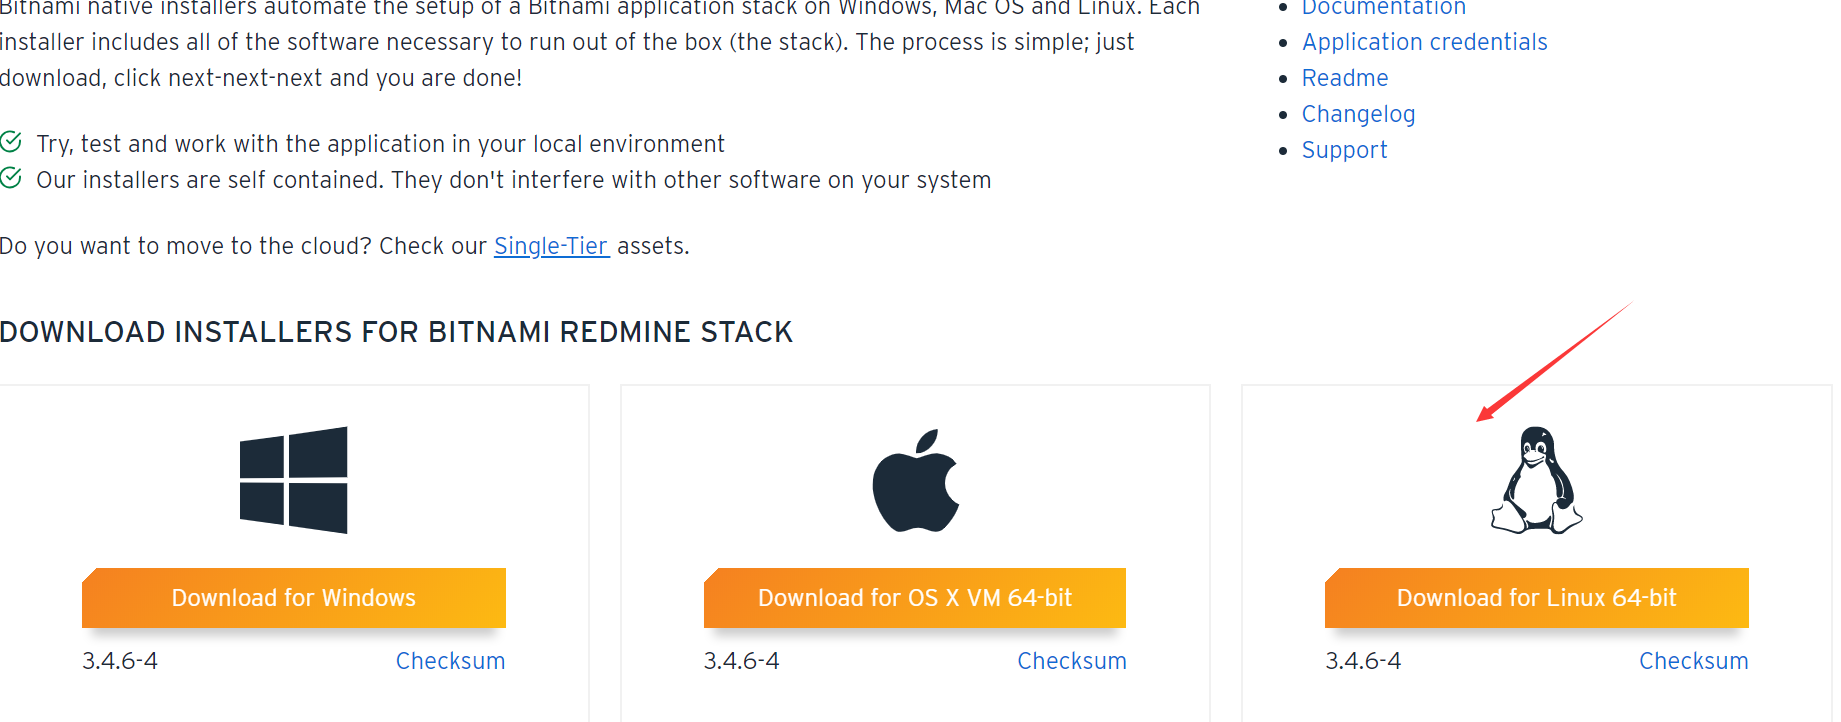The height and width of the screenshot is (722, 1841).
Task: Click the Windows logo icon
Action: pos(292,479)
